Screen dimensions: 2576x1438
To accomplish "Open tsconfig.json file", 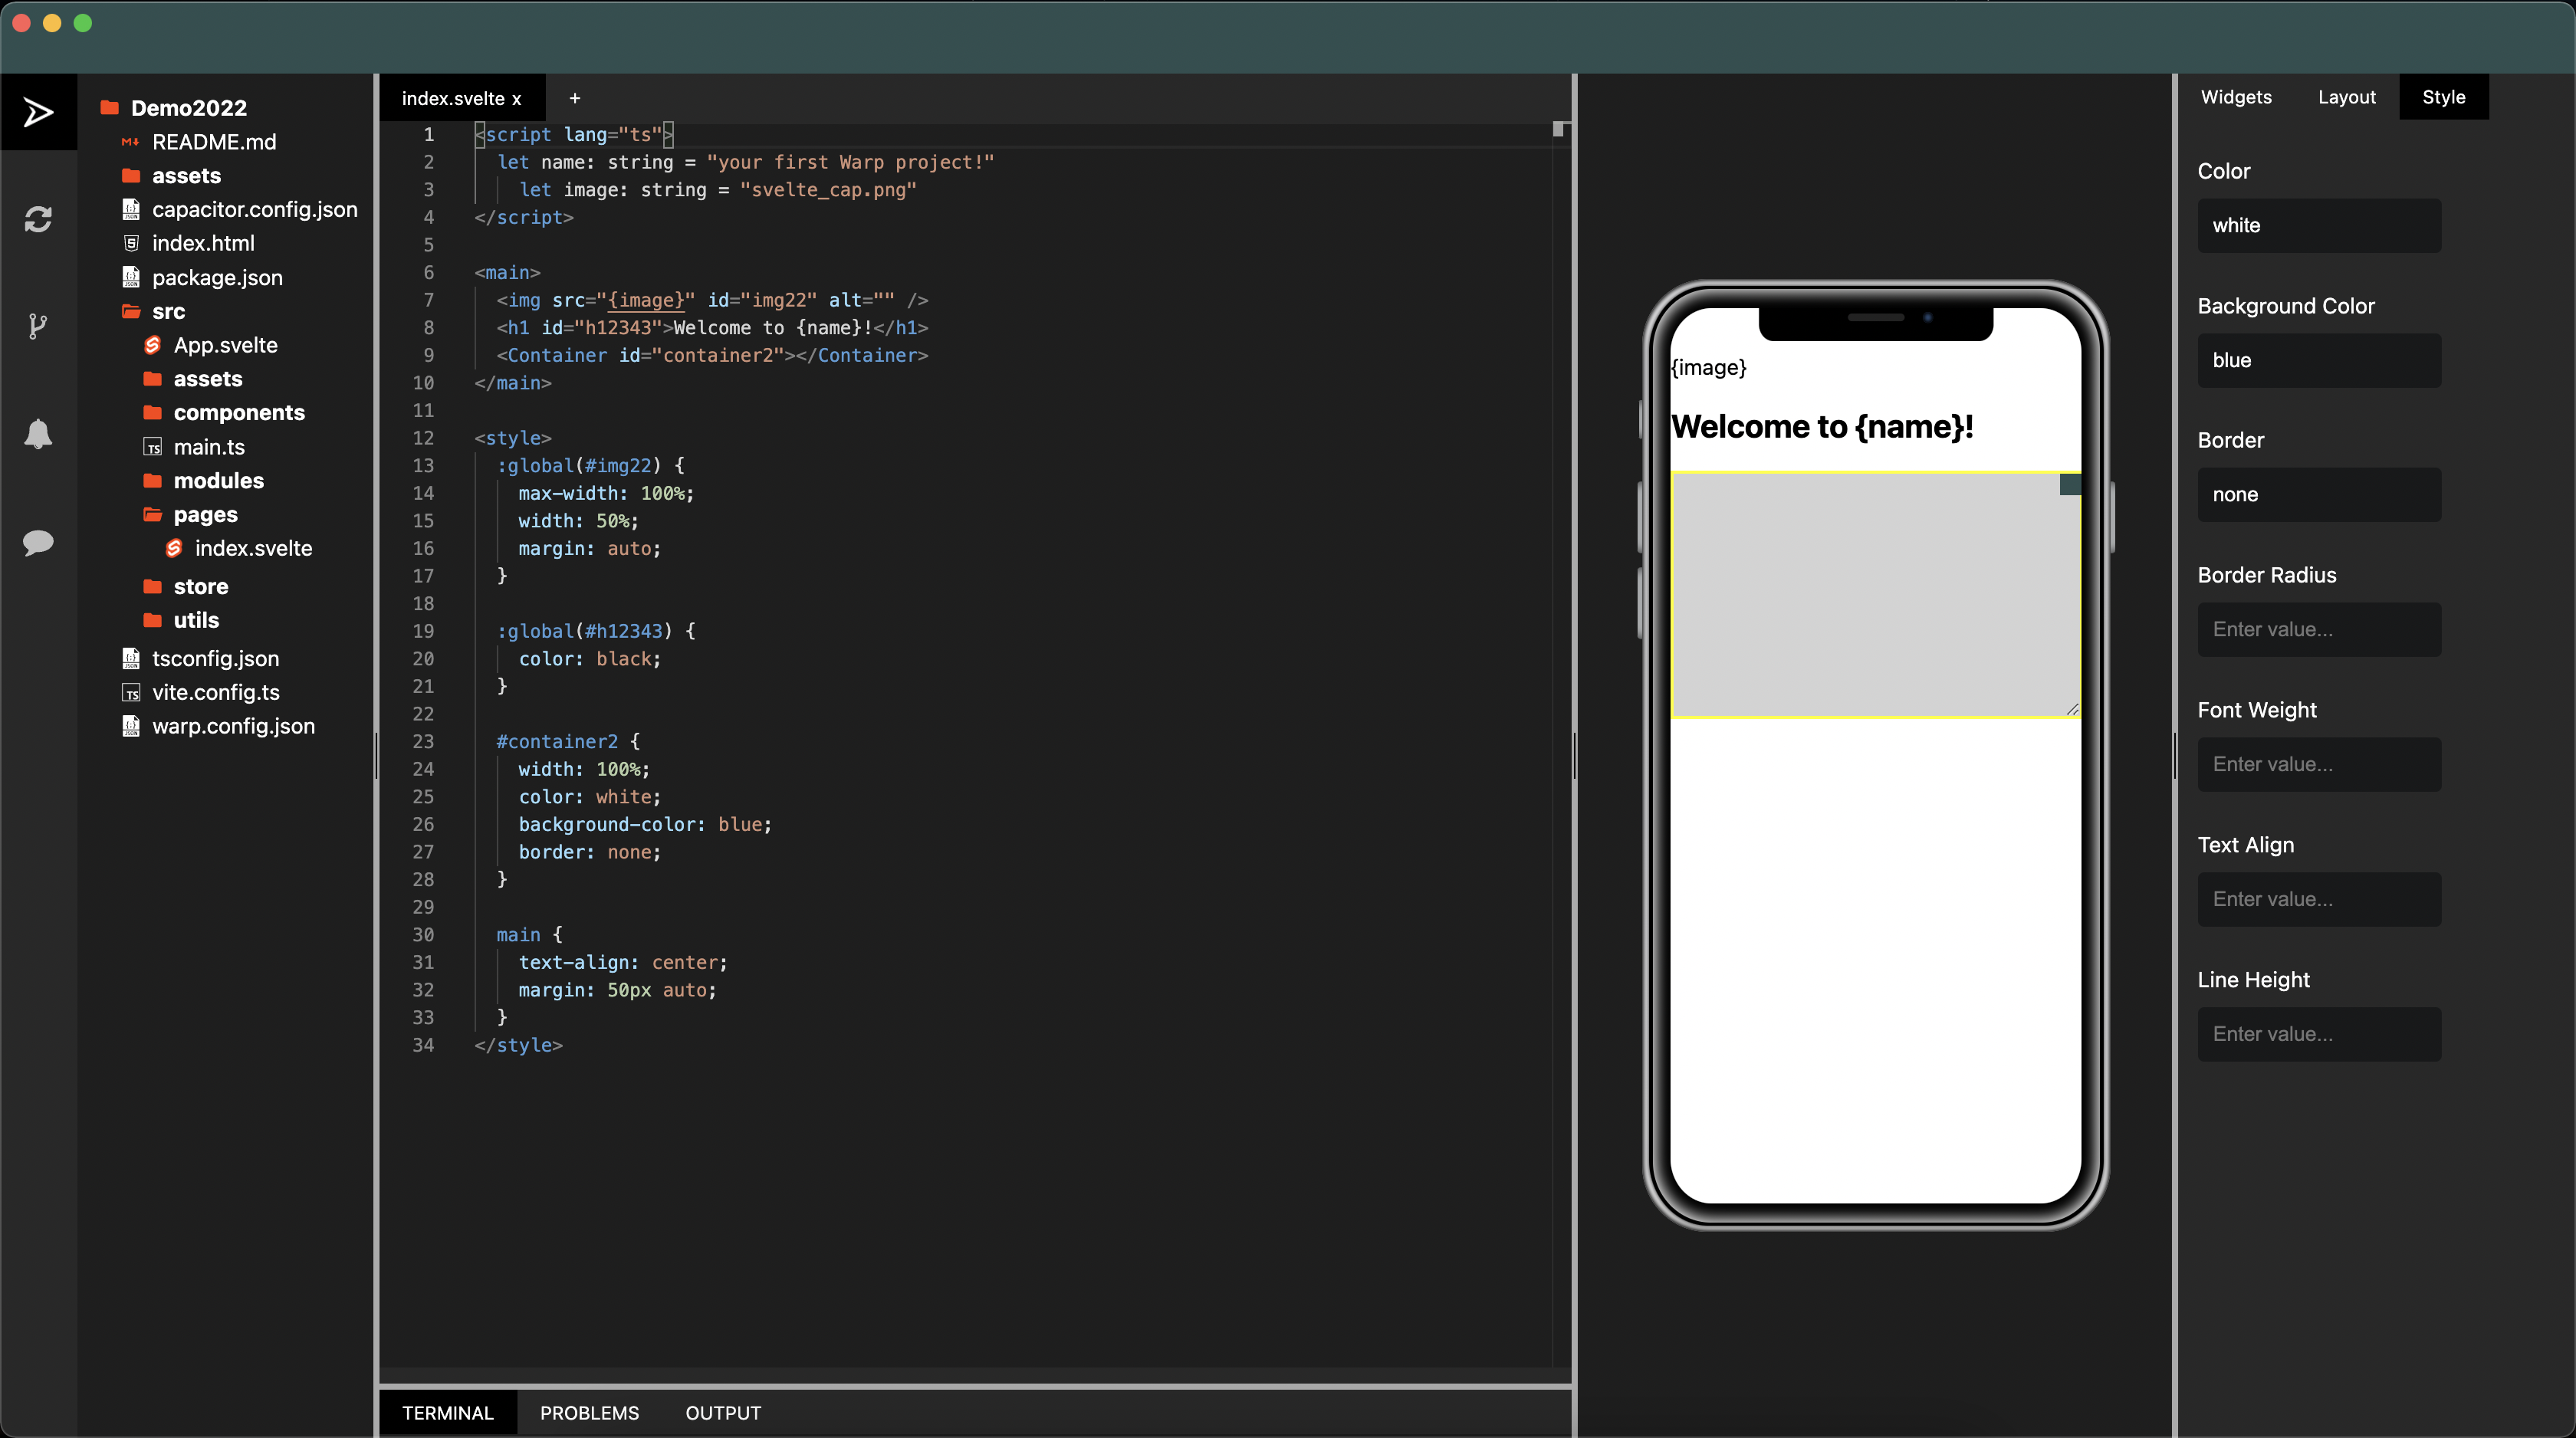I will [215, 658].
